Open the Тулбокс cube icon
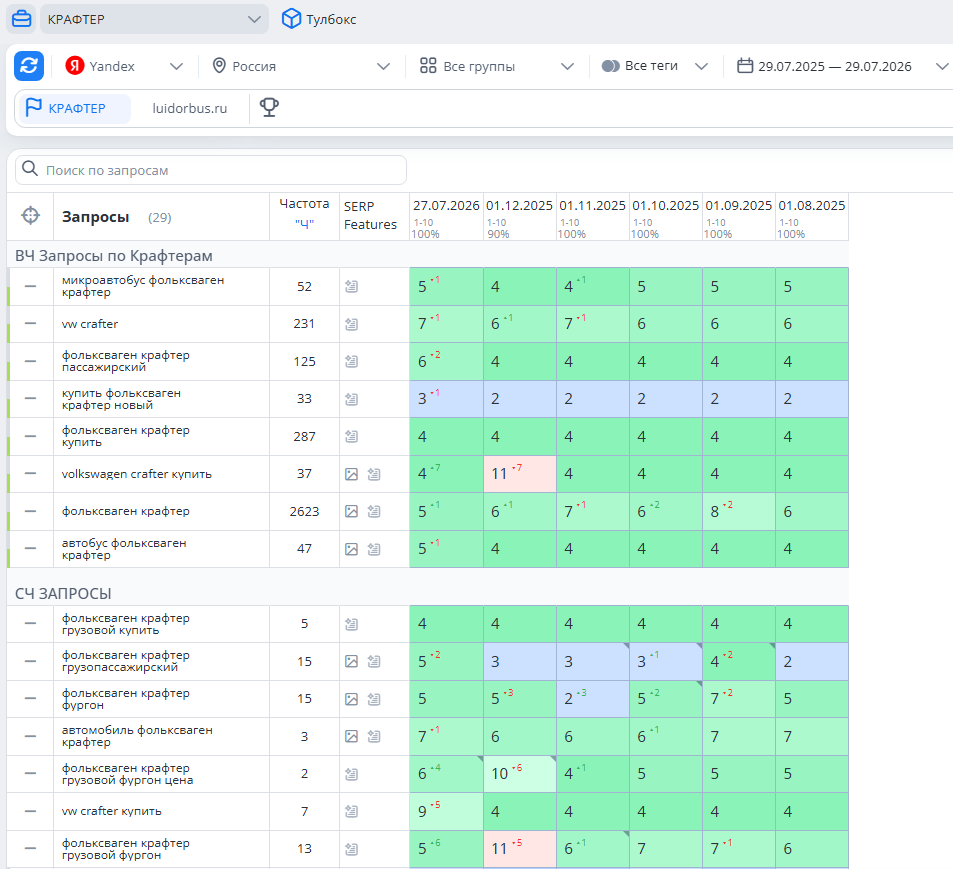 (291, 19)
